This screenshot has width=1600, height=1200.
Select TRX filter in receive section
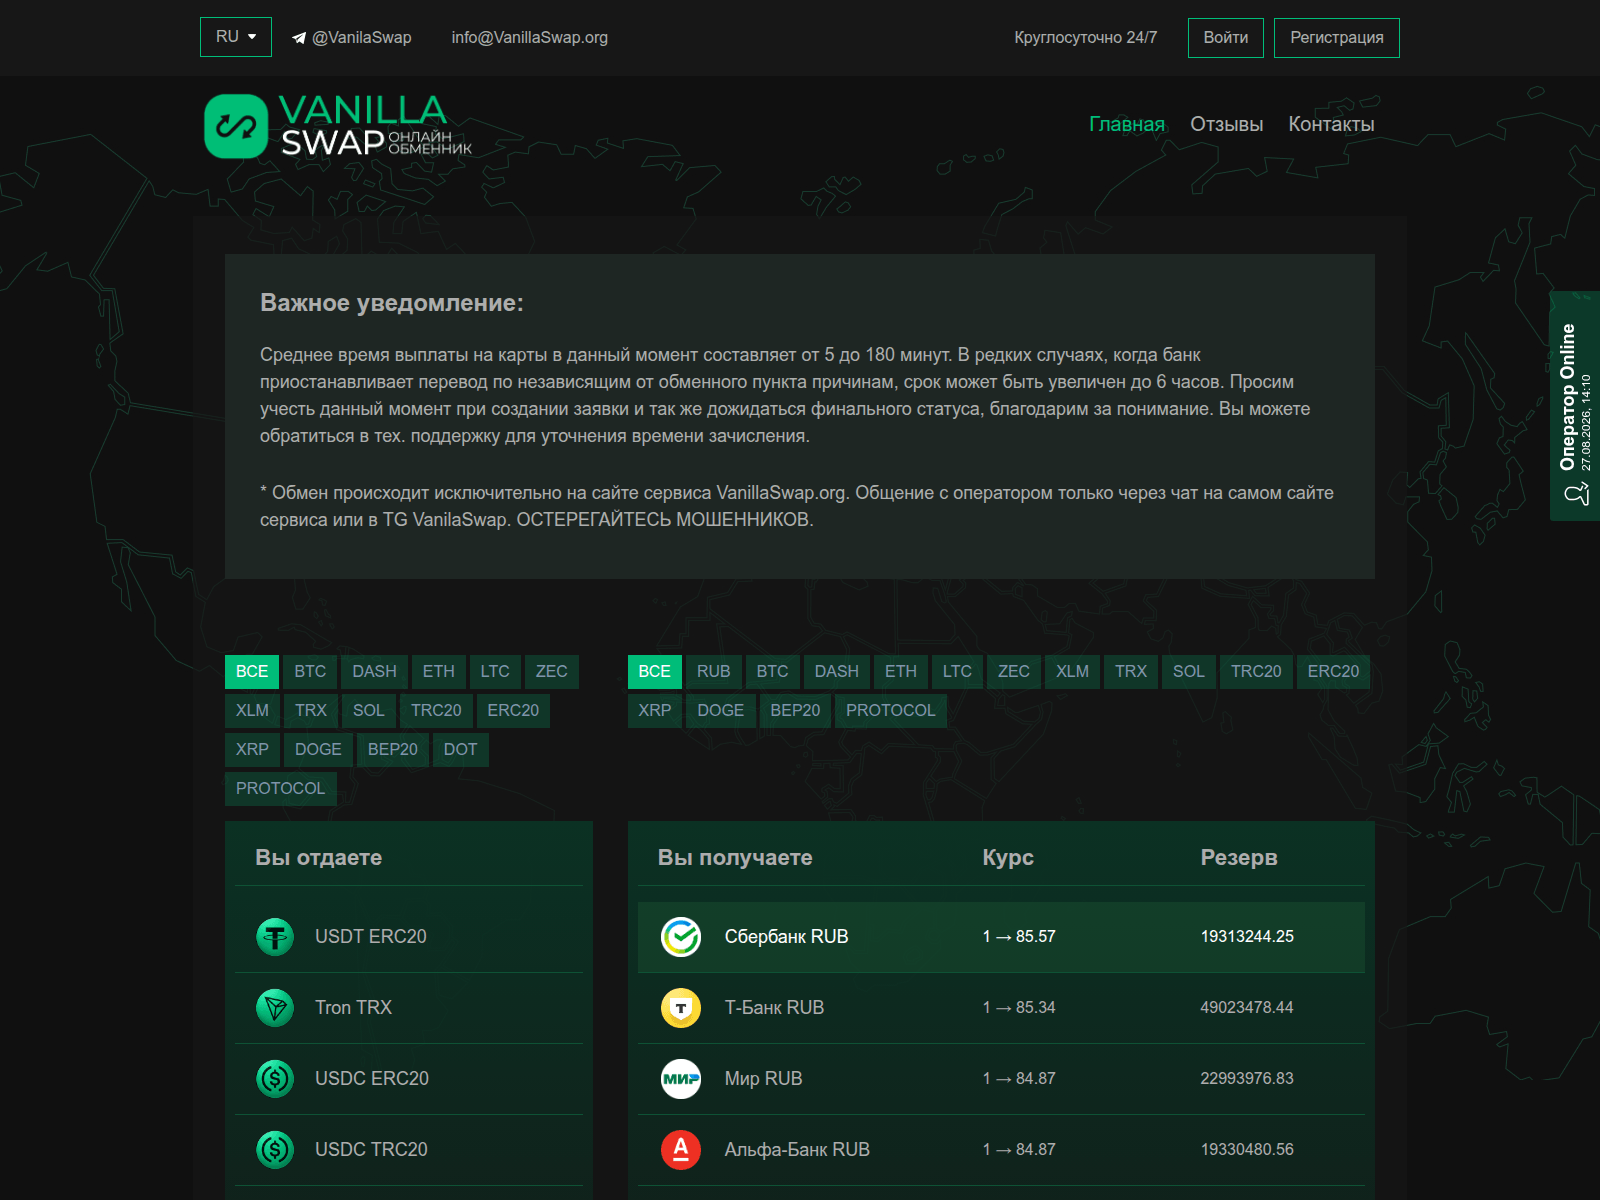point(1131,672)
